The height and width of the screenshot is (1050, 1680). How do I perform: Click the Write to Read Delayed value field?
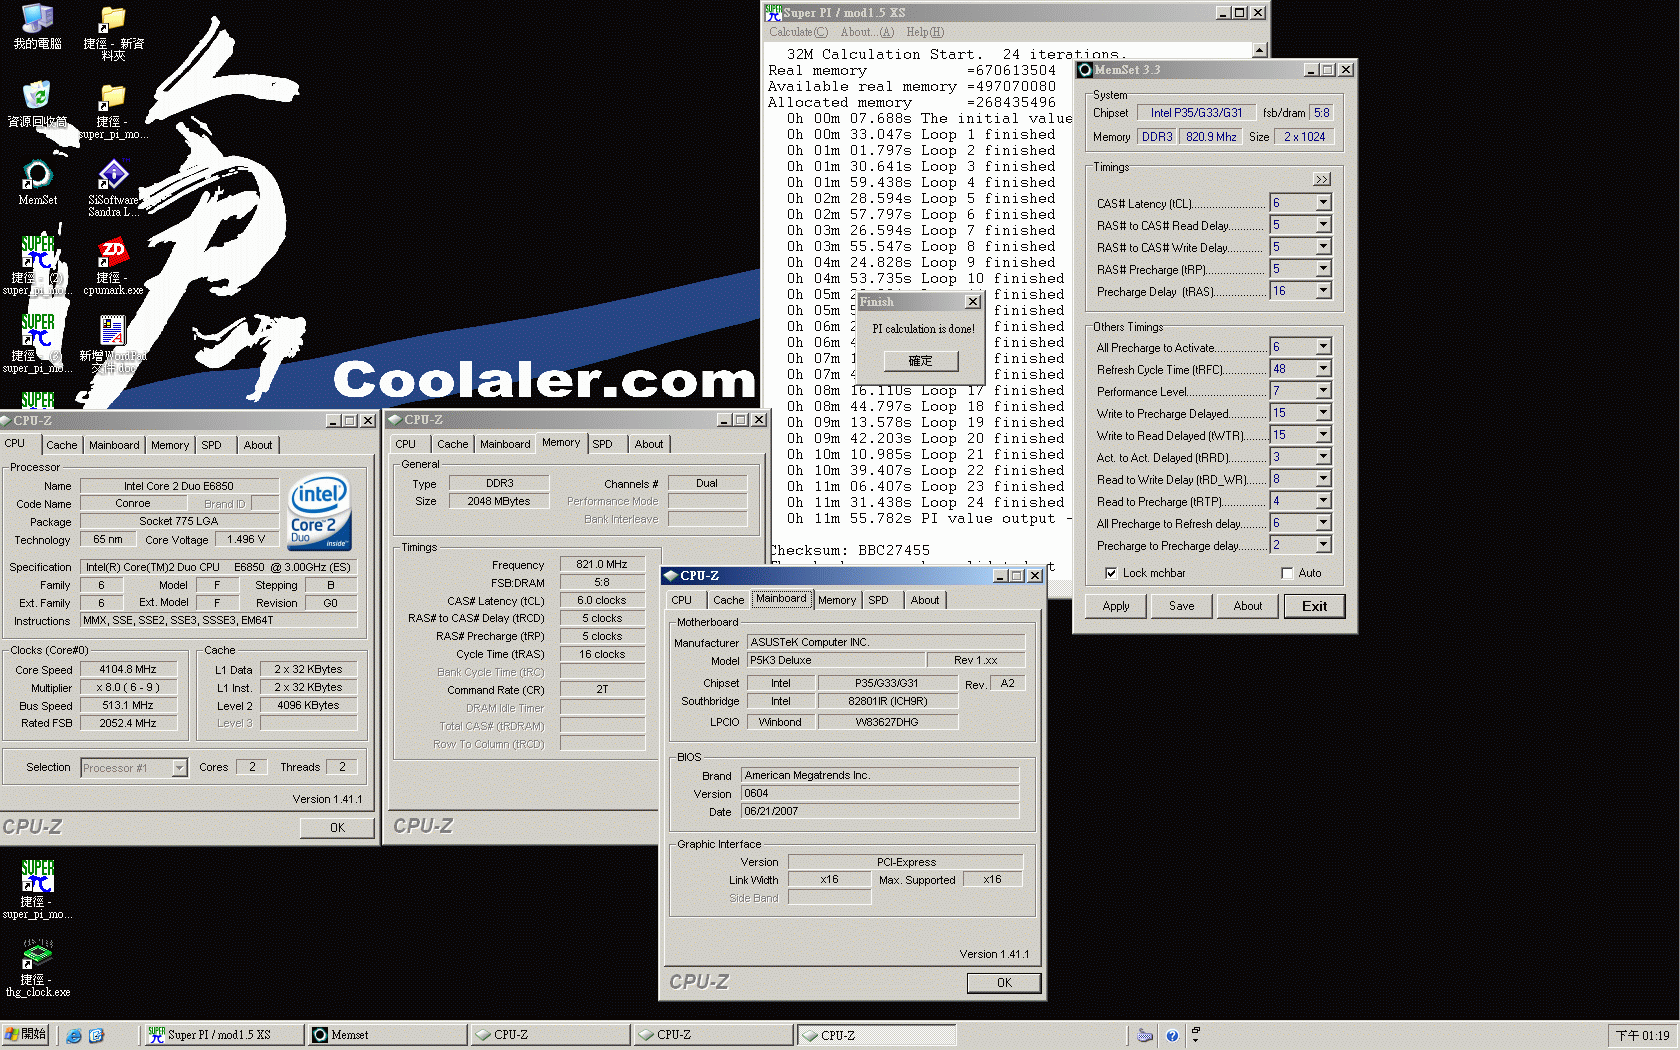(x=1292, y=435)
